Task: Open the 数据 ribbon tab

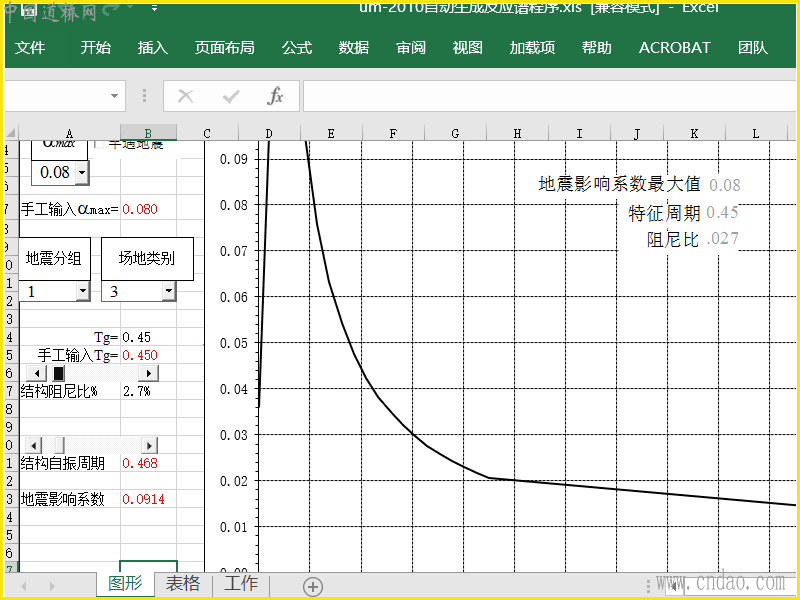Action: [x=354, y=47]
